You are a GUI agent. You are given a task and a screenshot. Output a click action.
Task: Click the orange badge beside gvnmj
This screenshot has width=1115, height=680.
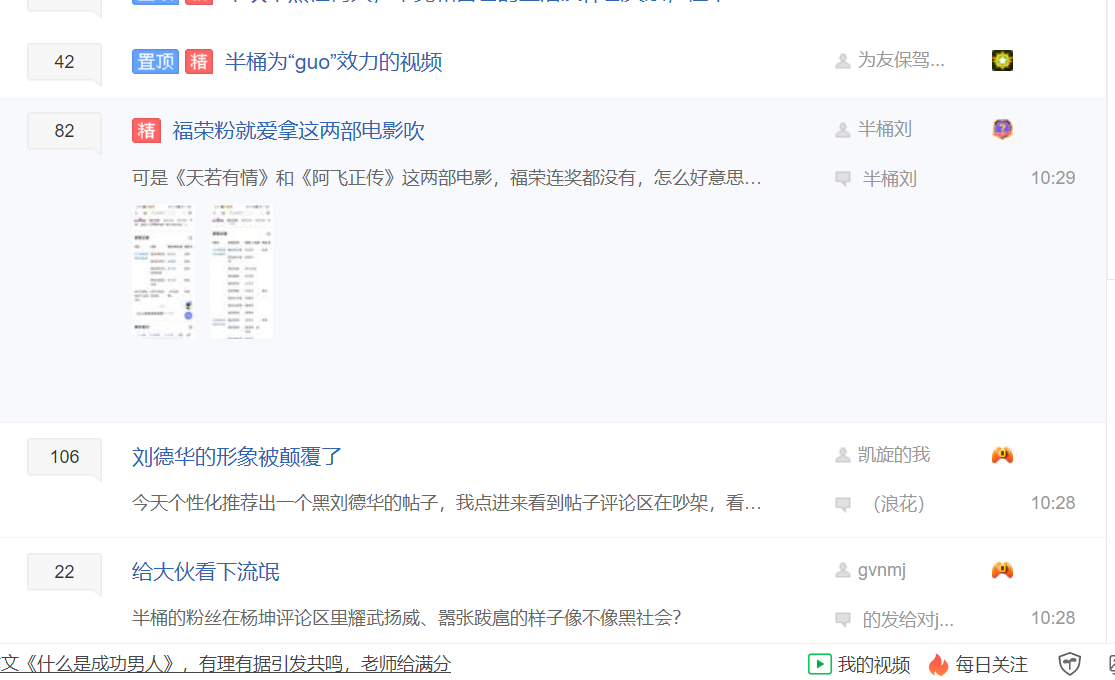coord(1002,570)
